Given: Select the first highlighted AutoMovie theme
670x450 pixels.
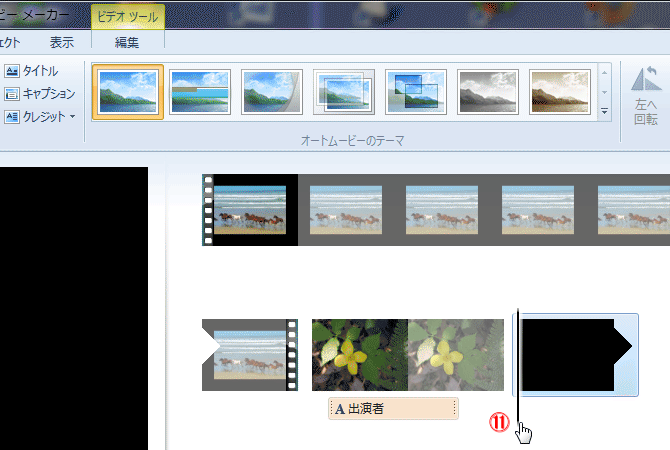Looking at the screenshot, I should click(x=128, y=92).
